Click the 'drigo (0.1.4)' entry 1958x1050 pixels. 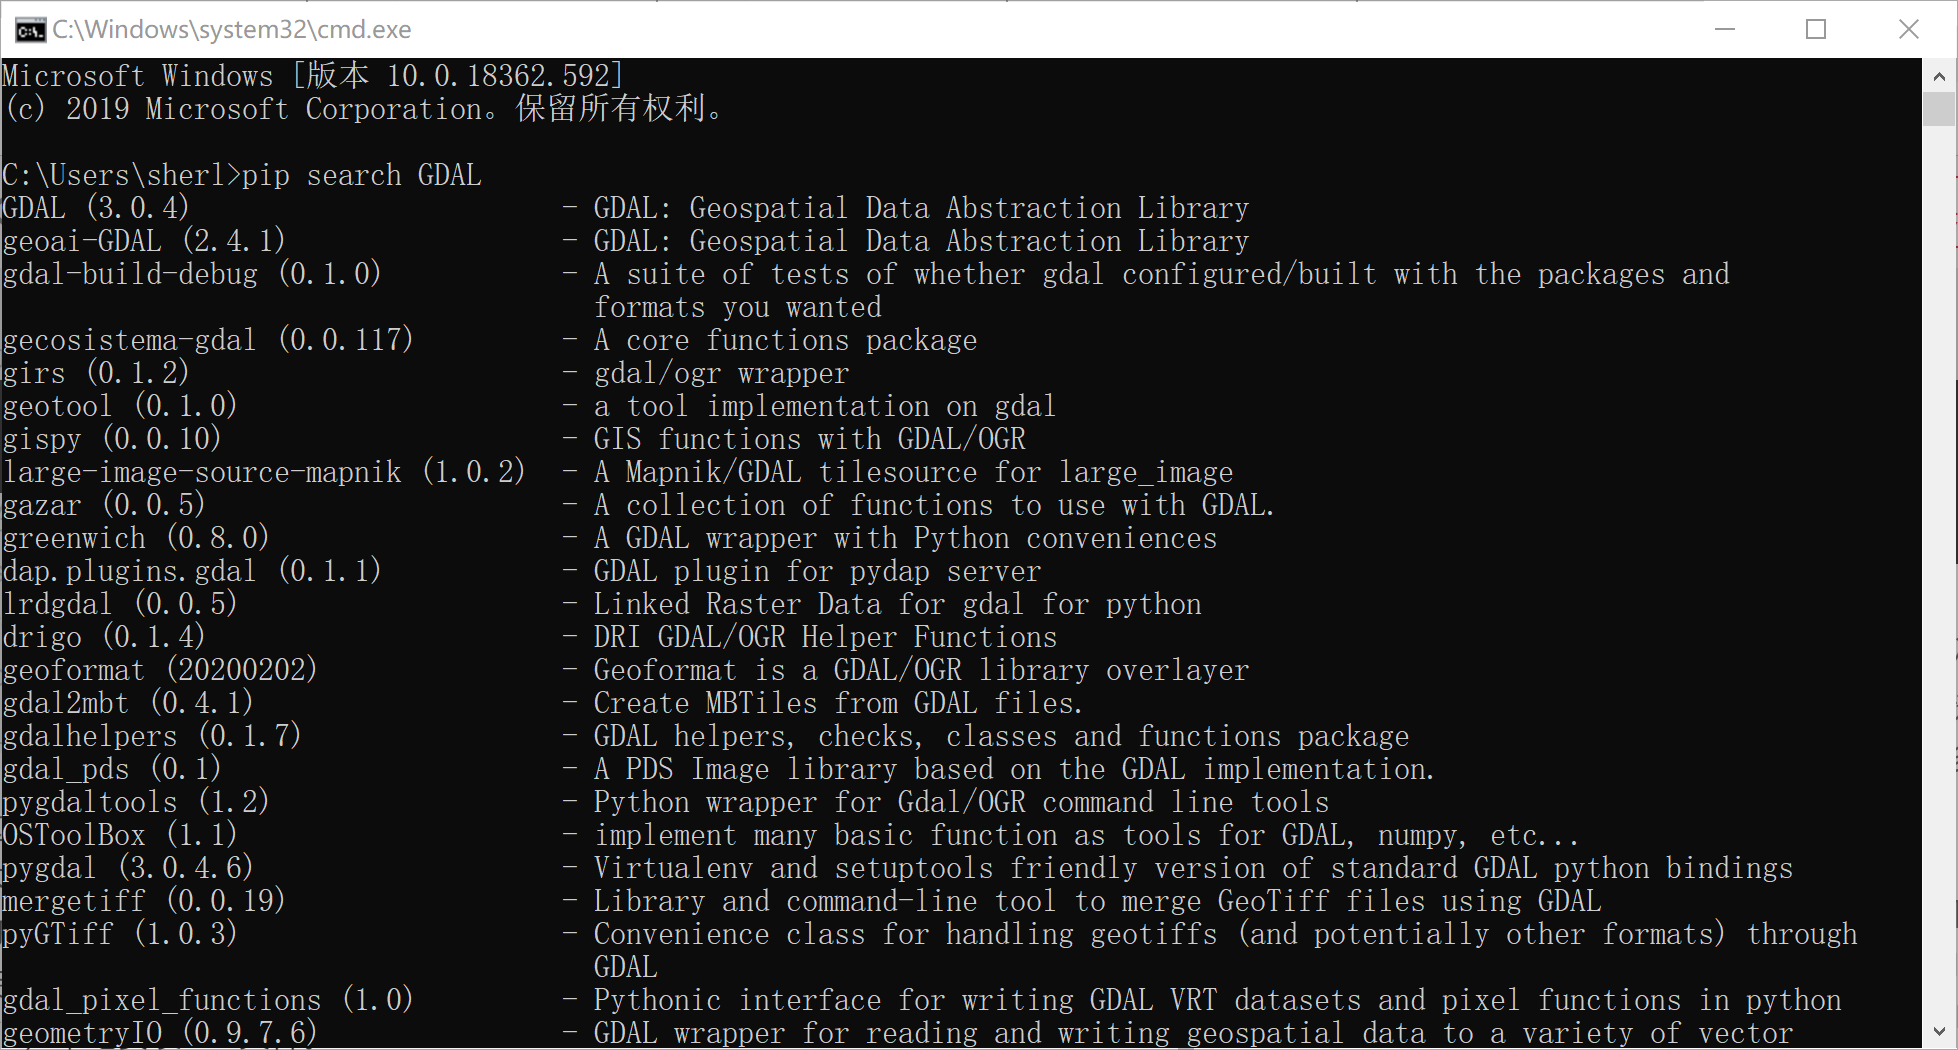[x=104, y=637]
